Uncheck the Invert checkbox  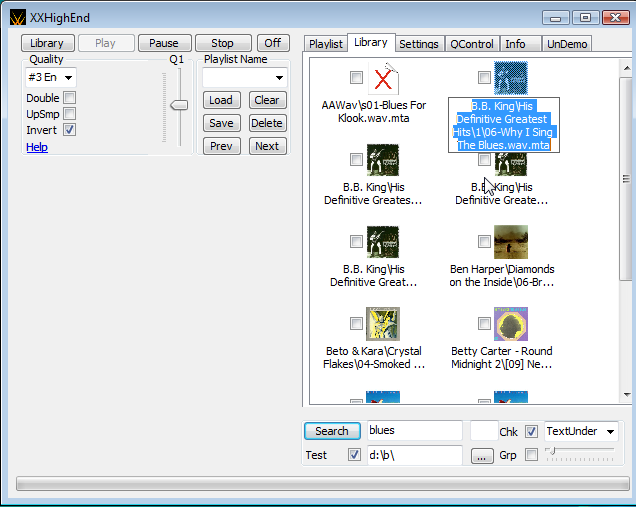(69, 130)
